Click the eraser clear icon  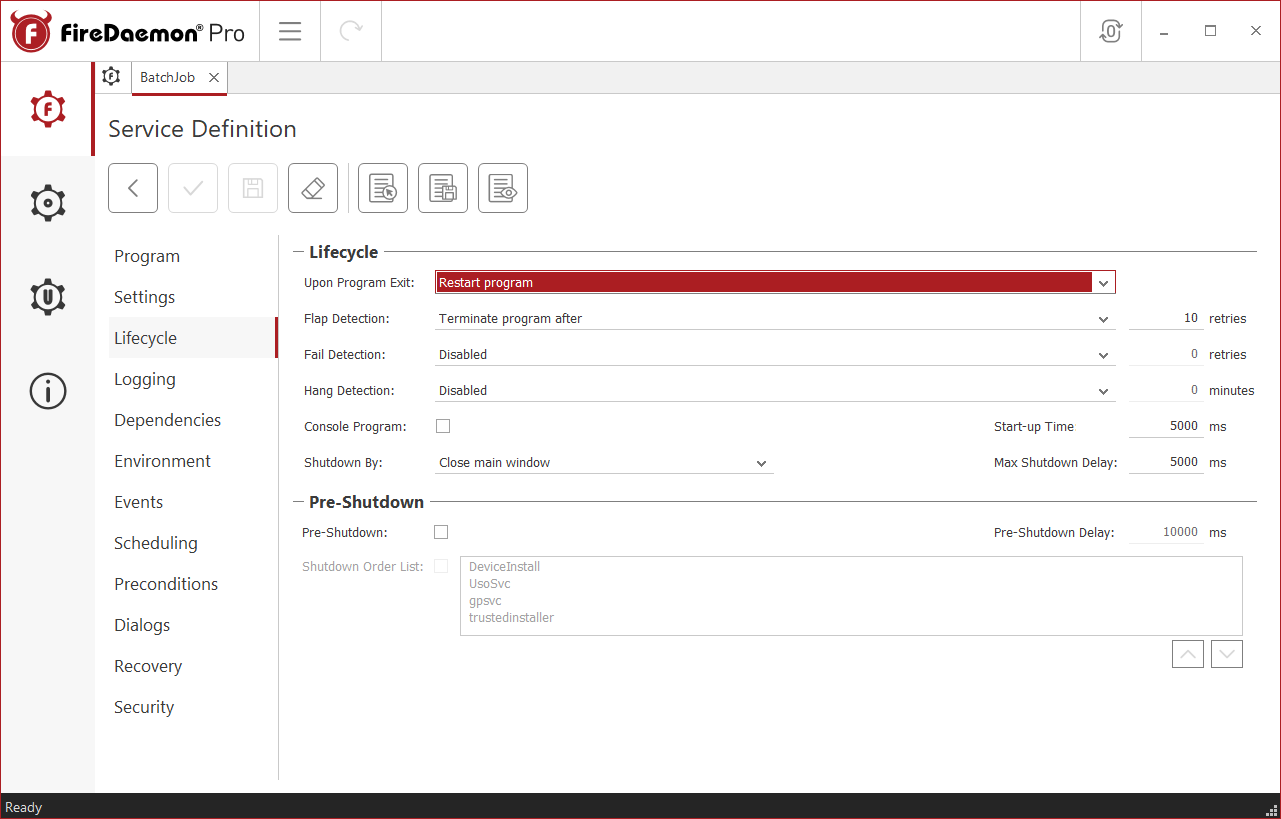pyautogui.click(x=313, y=188)
